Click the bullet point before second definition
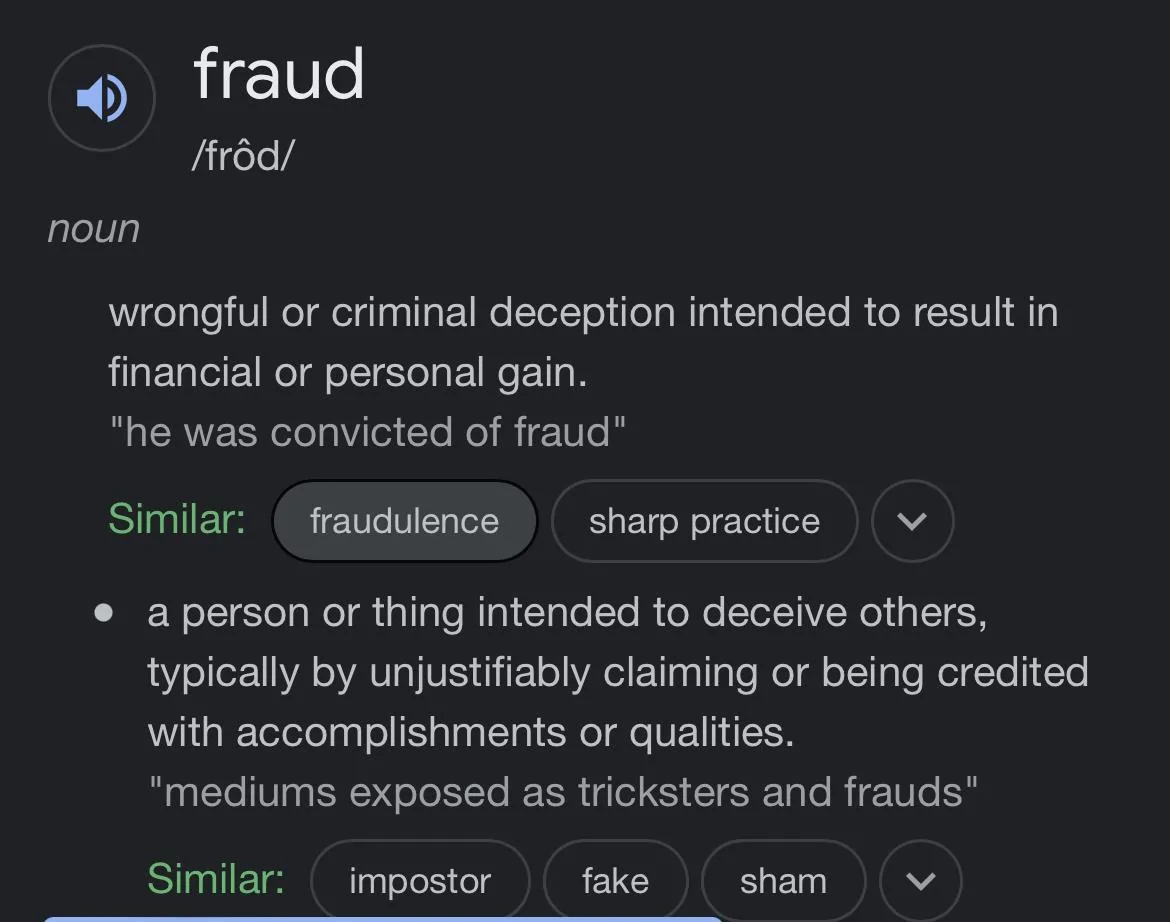This screenshot has width=1170, height=922. [104, 613]
